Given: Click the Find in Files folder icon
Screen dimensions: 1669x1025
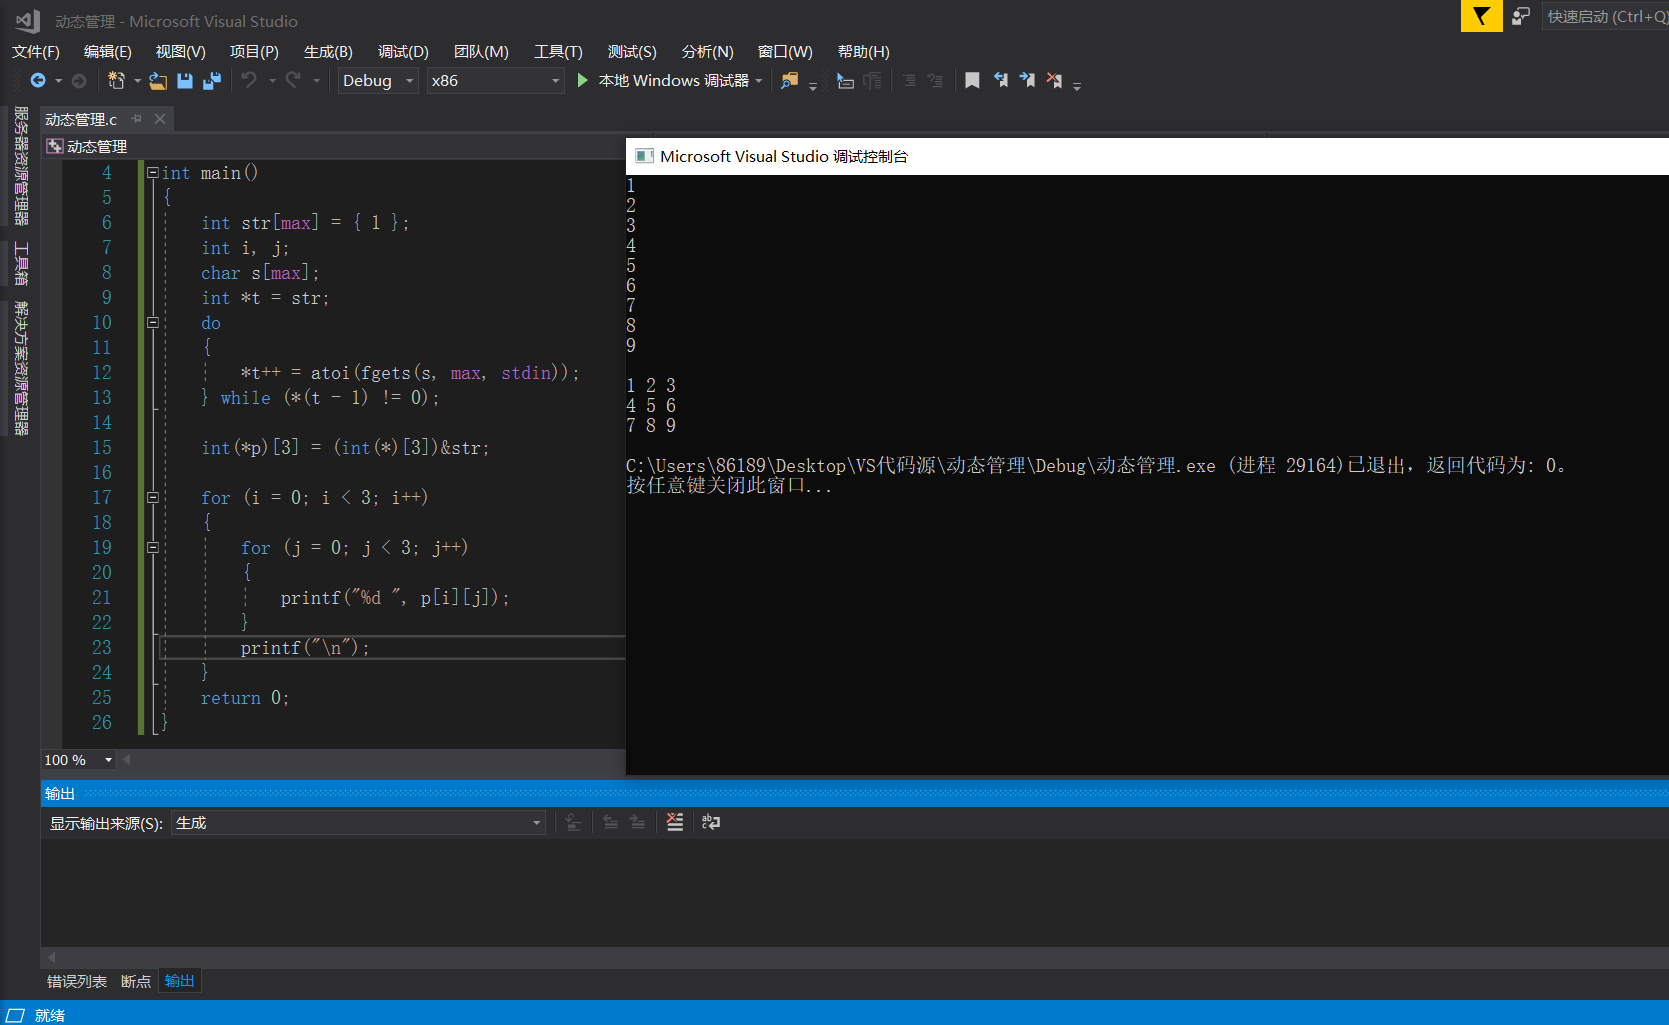Looking at the screenshot, I should coord(790,81).
